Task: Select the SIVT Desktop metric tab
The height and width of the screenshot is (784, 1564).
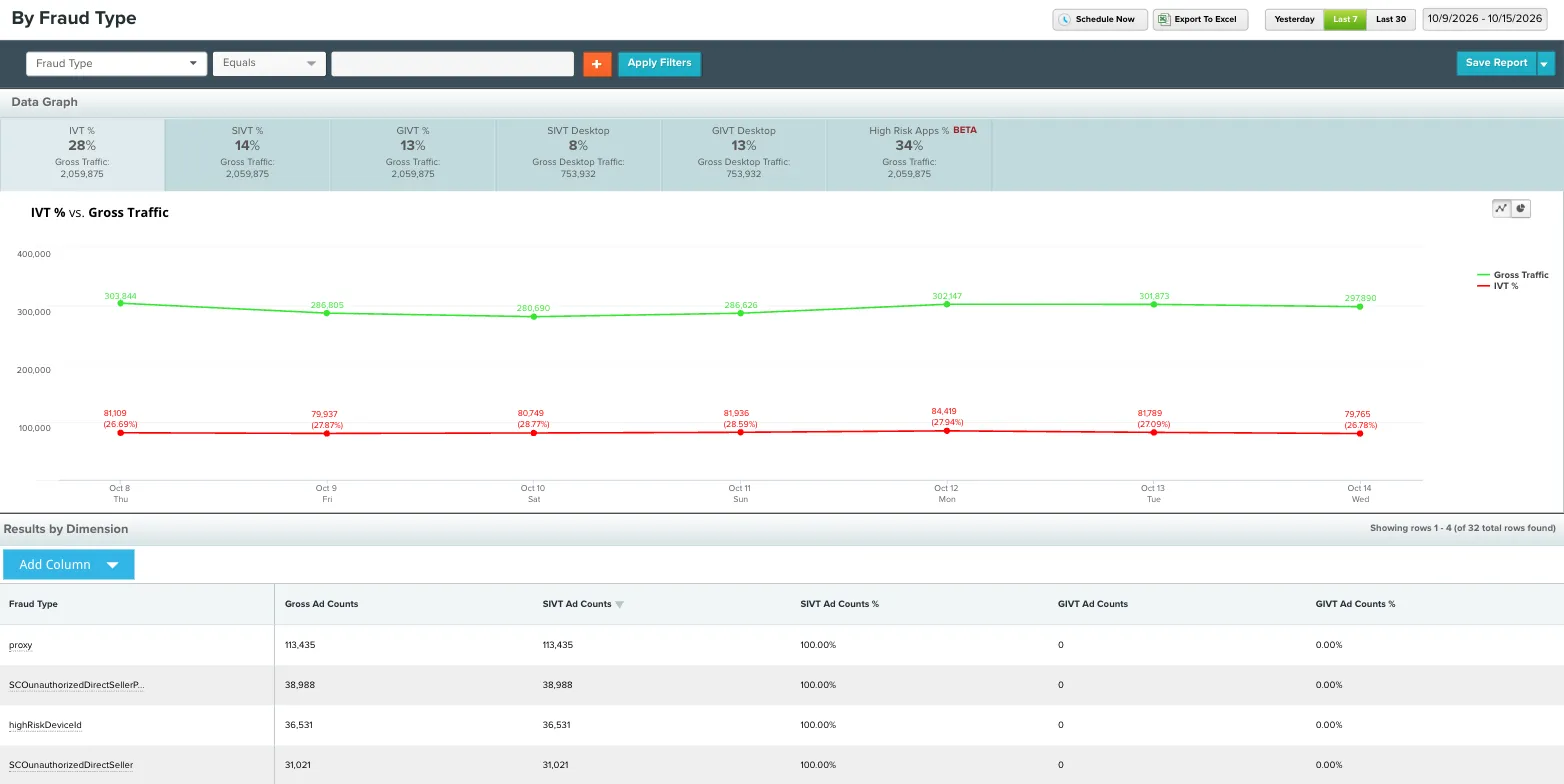Action: [578, 154]
